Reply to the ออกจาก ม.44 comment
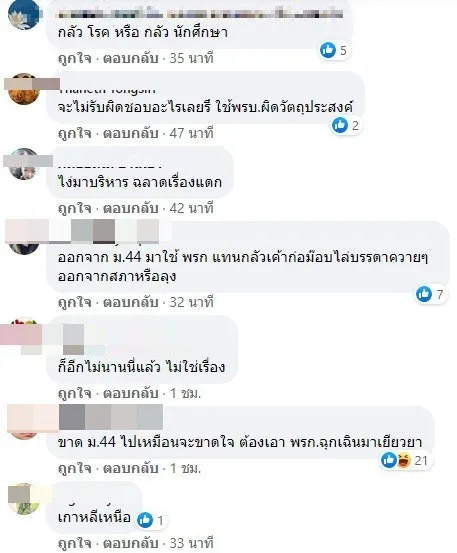Viewport: 457px width, 553px height. (130, 302)
